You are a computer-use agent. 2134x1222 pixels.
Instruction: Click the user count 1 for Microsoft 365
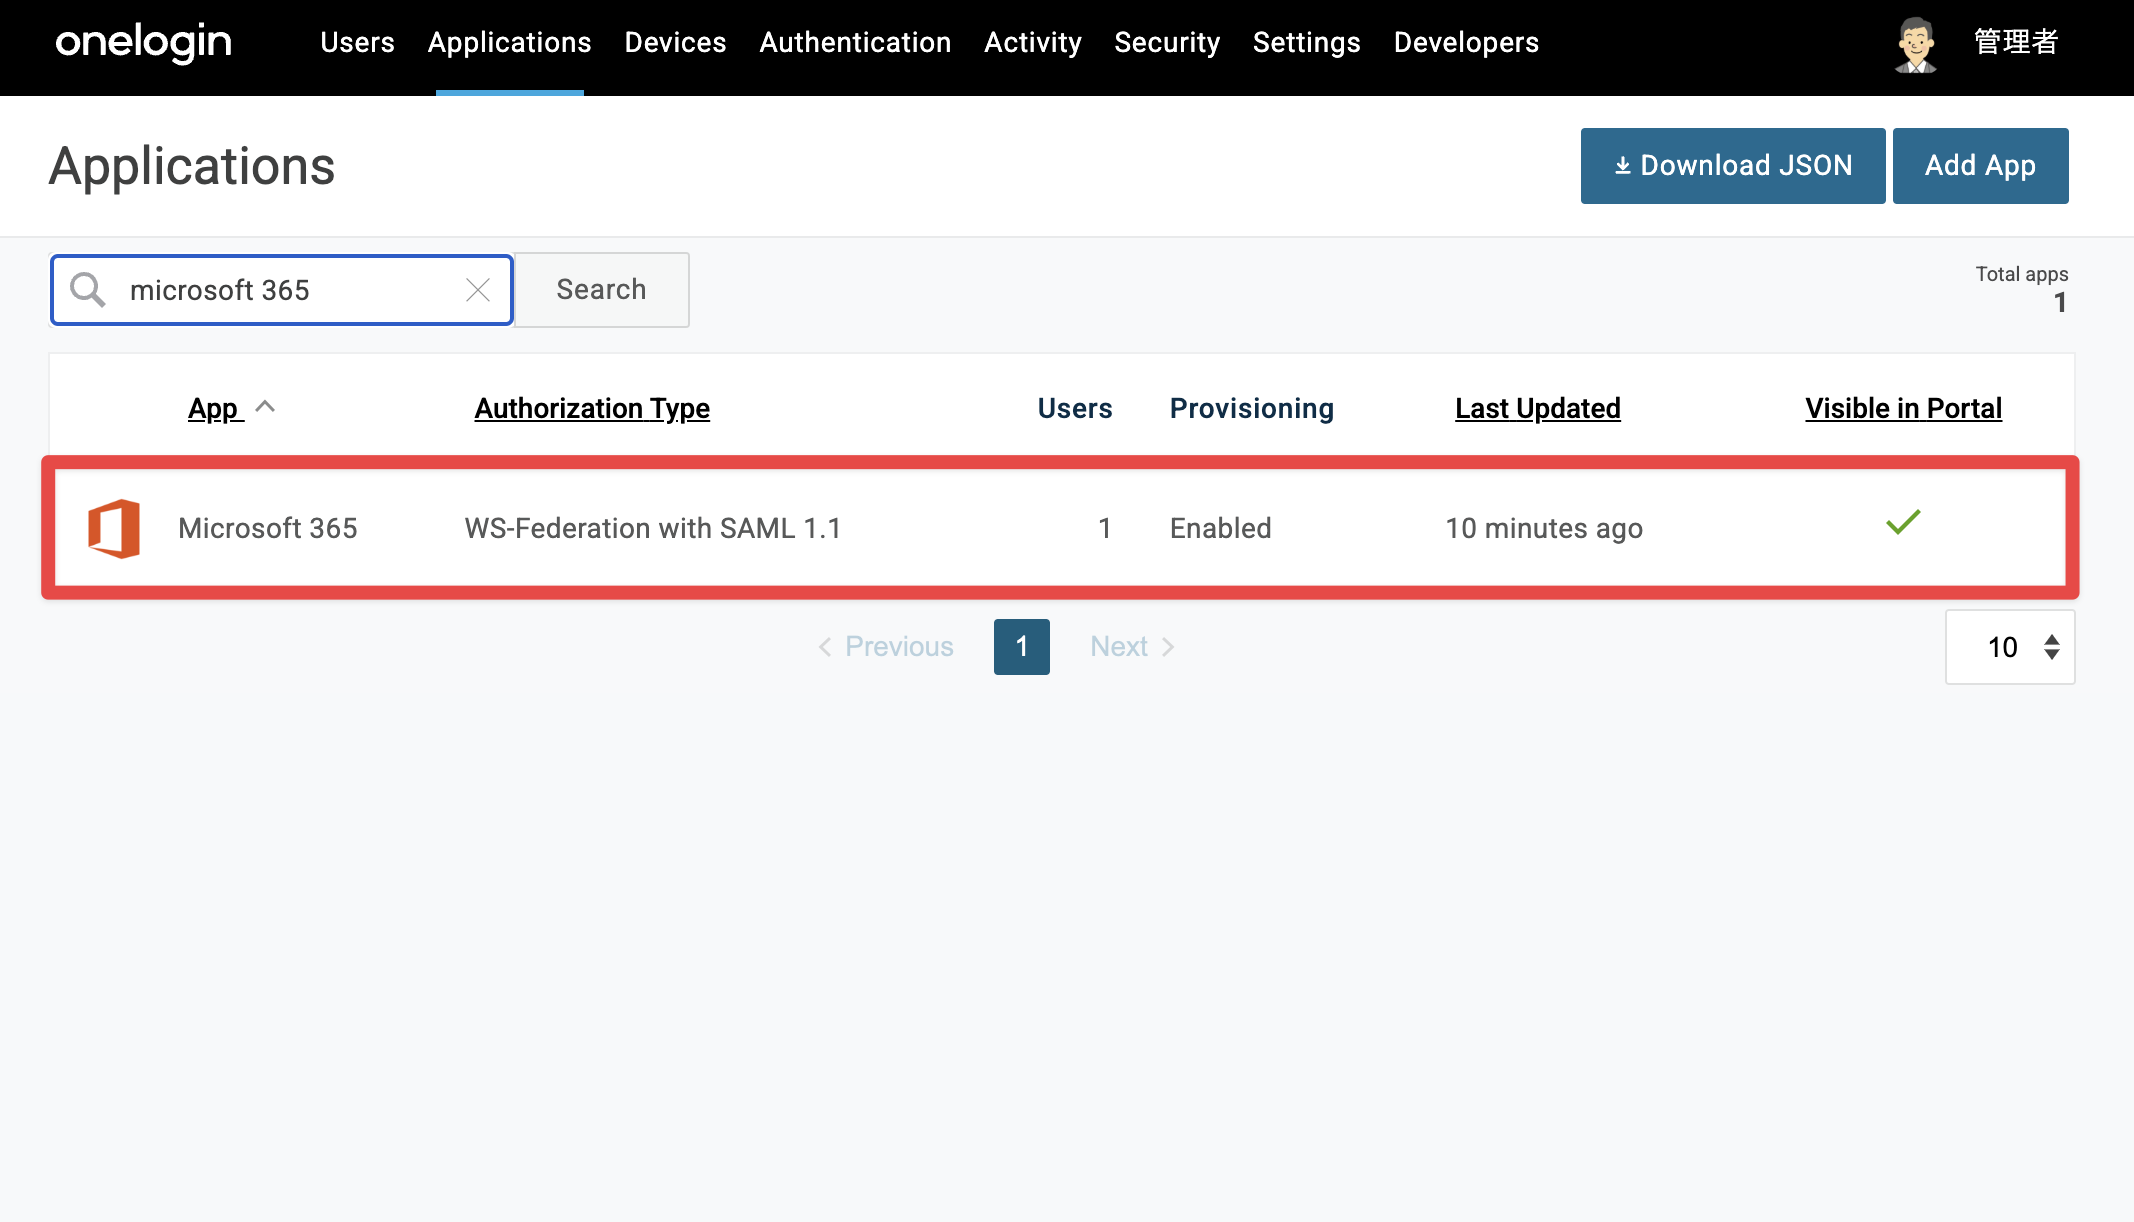pyautogui.click(x=1105, y=528)
